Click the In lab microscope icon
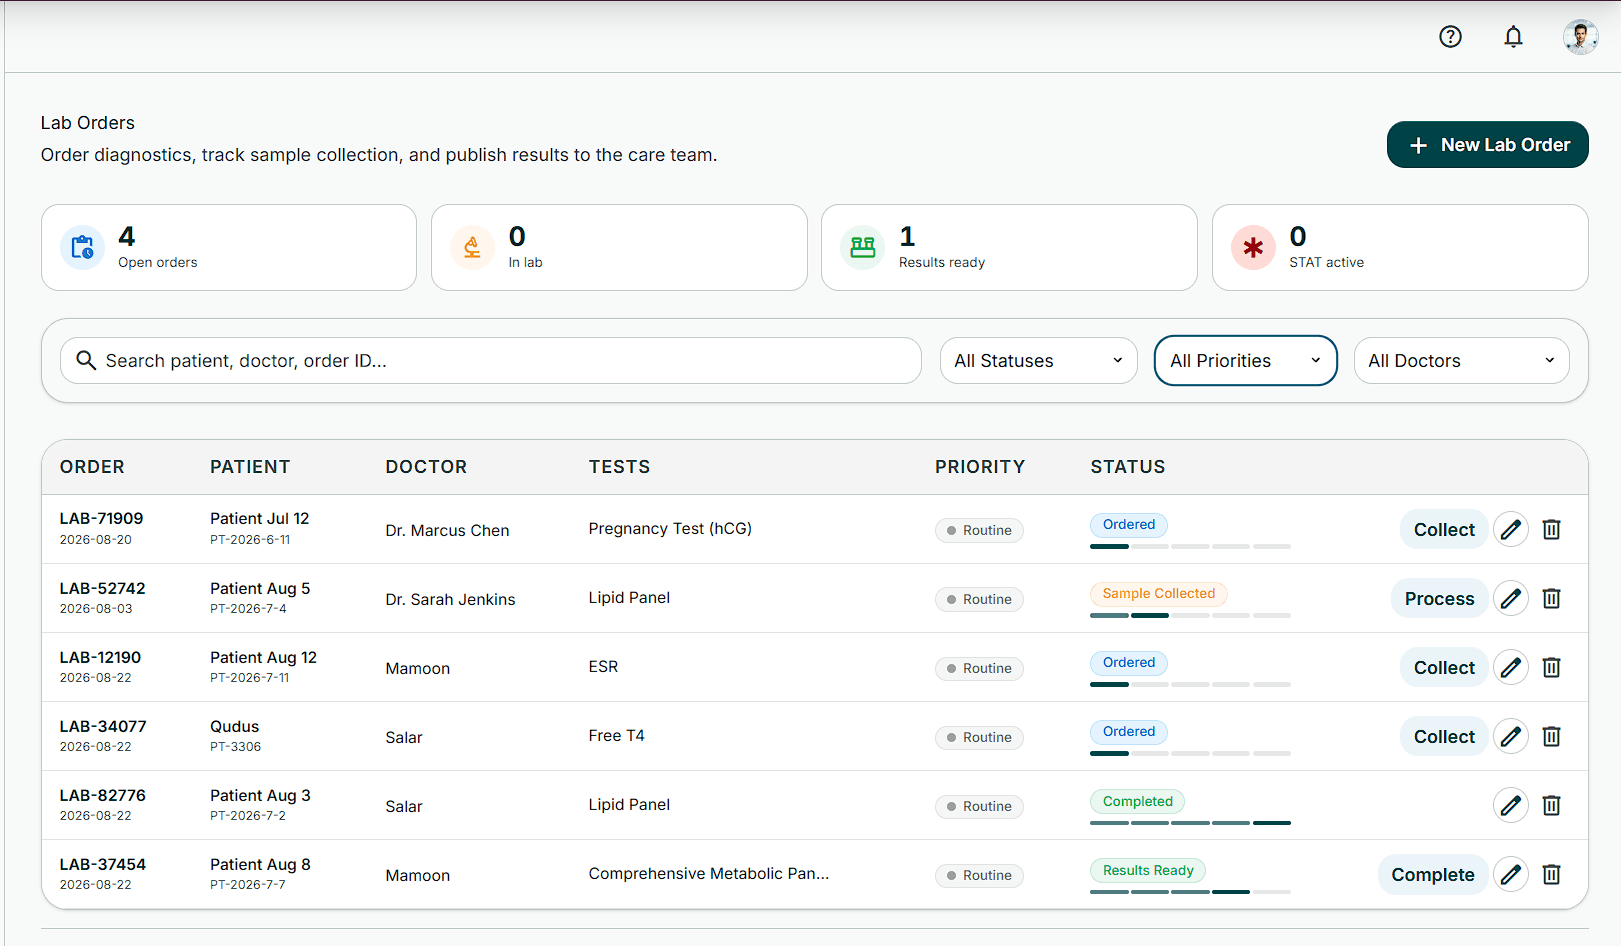This screenshot has height=946, width=1621. (472, 247)
